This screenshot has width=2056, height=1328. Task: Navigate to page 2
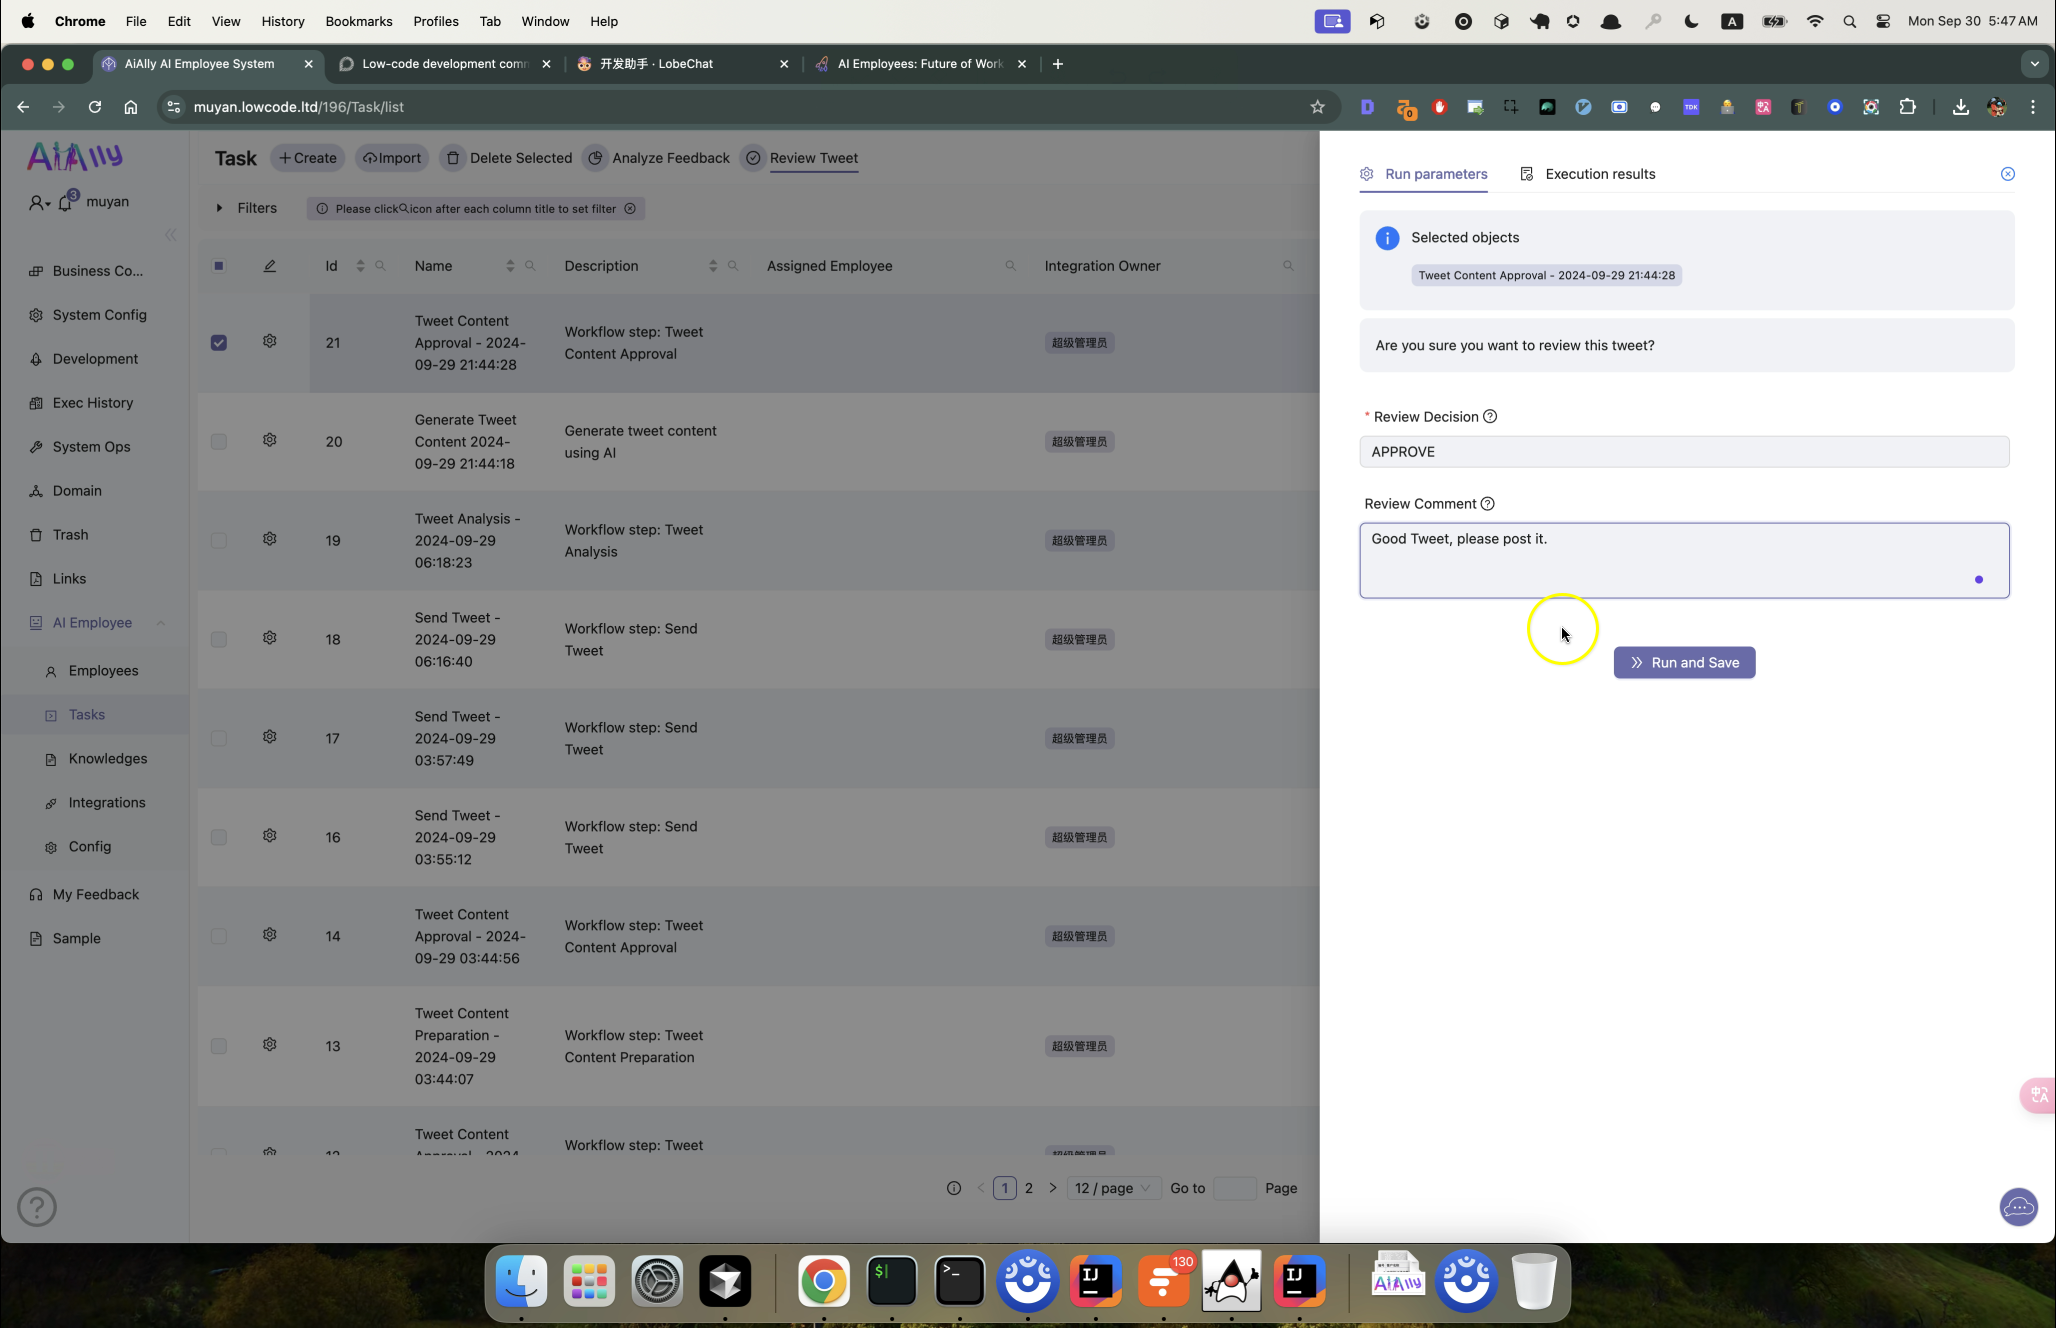coord(1029,1187)
